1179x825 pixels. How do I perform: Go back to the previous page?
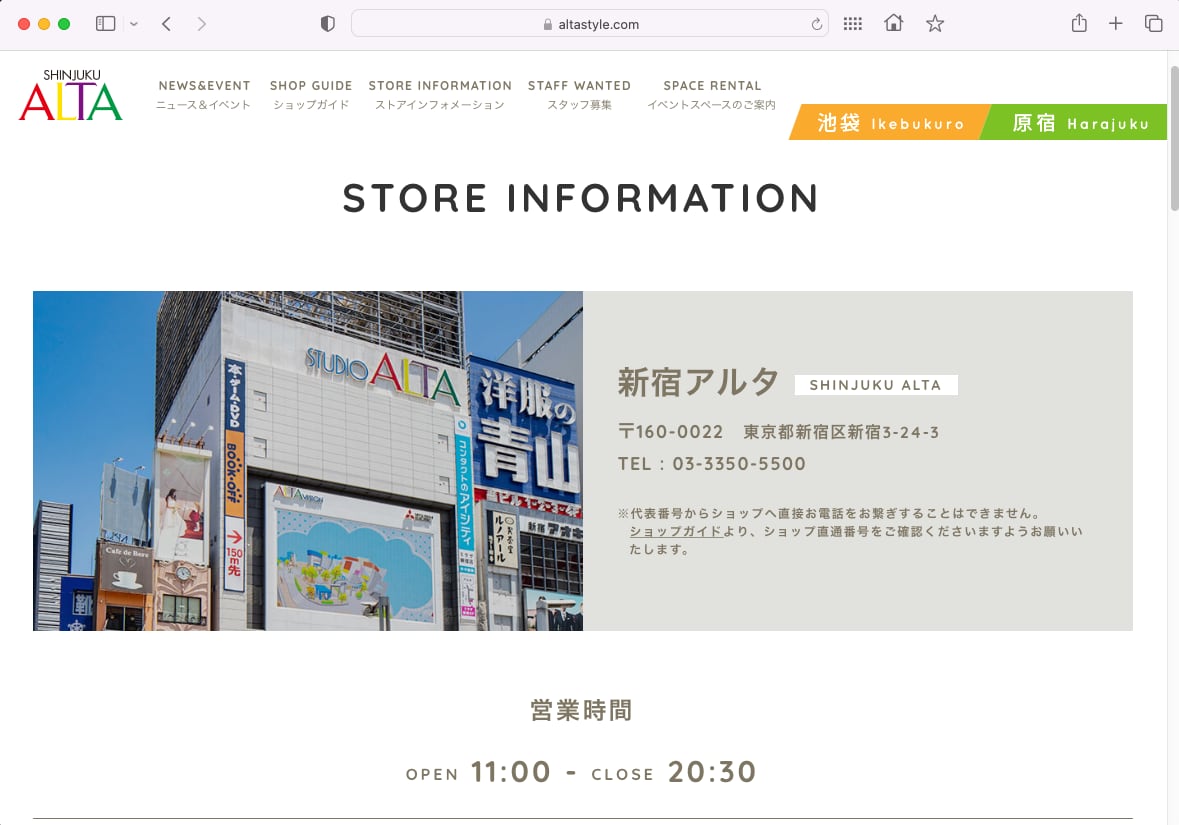tap(167, 24)
